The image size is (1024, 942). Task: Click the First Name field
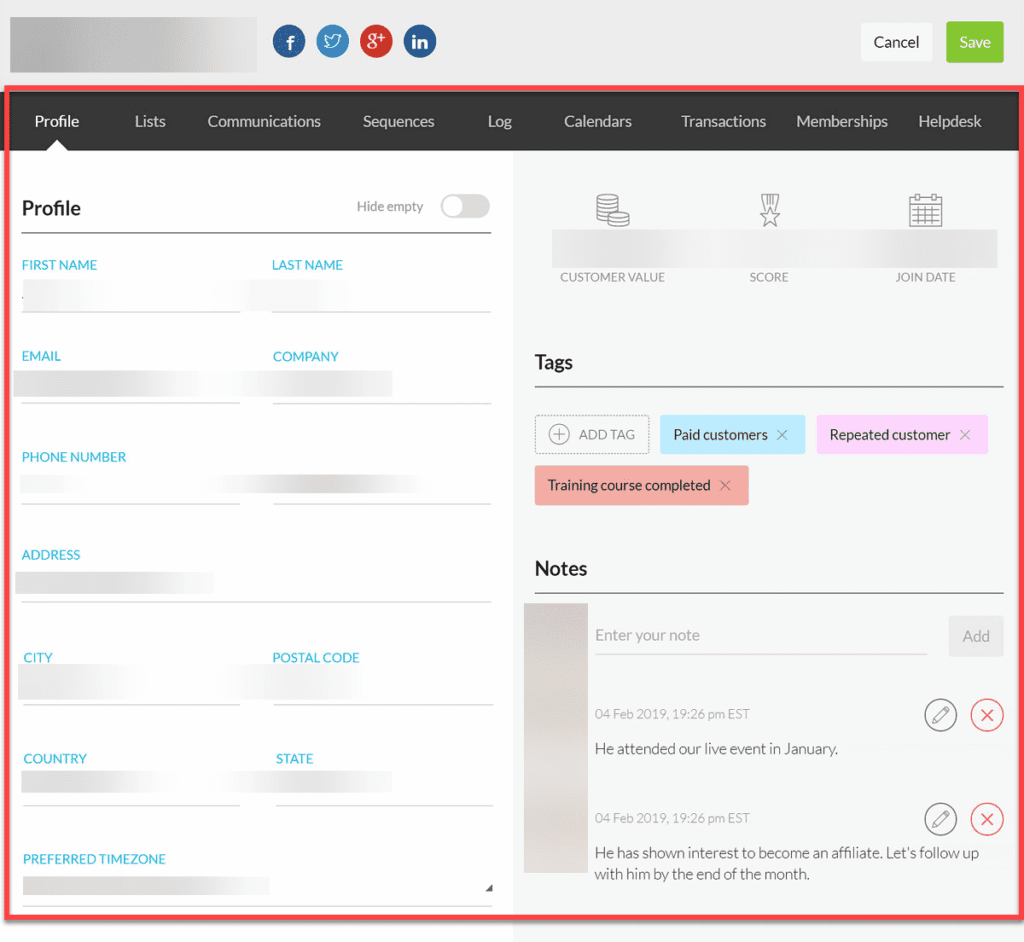tap(131, 296)
